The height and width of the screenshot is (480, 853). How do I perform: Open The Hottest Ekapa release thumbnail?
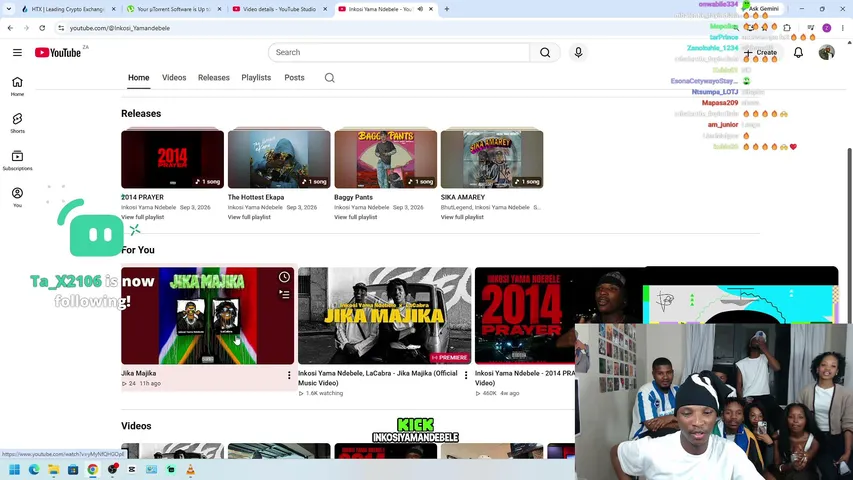coord(279,159)
